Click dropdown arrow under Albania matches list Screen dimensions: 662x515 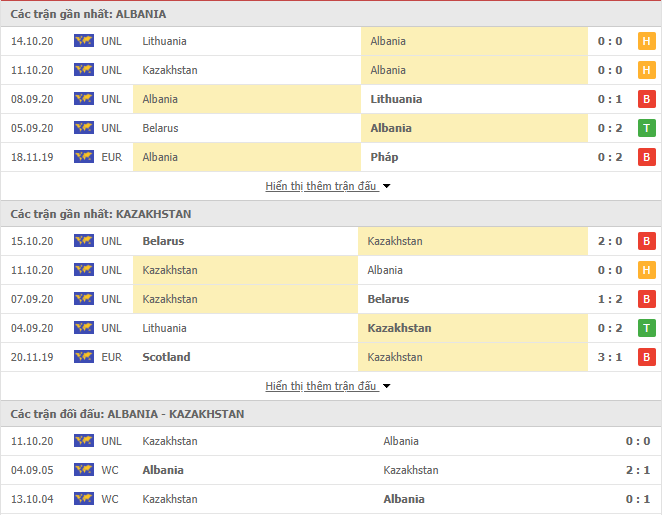click(x=386, y=186)
